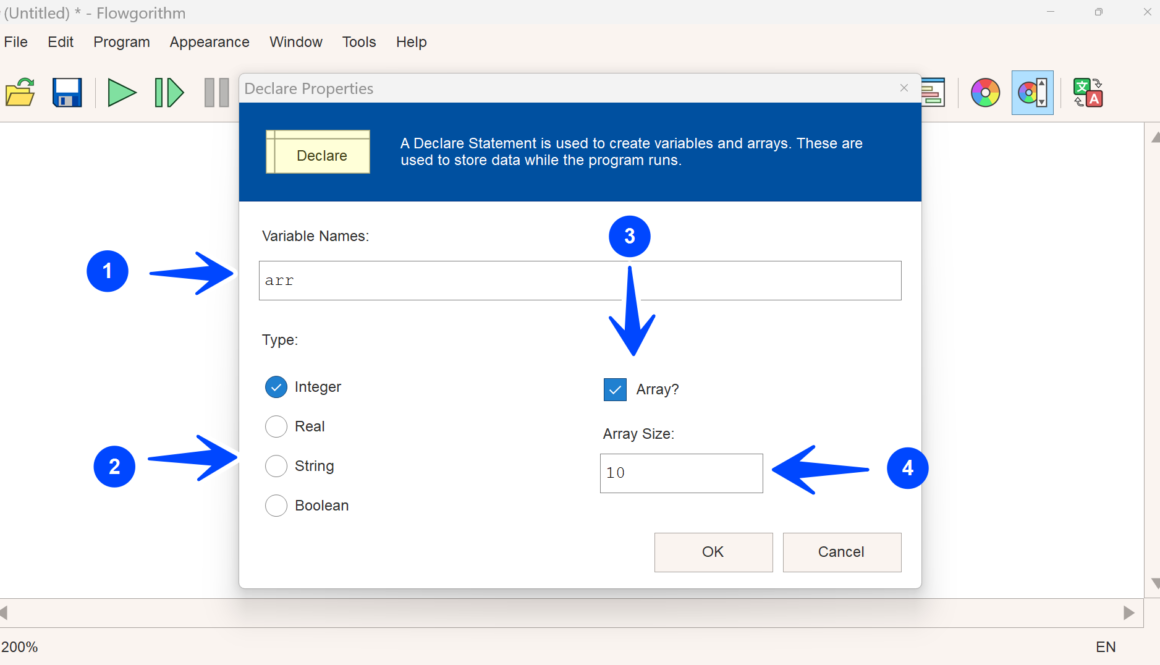Screen dimensions: 1160x665
Task: Cancel the Declare Properties dialog
Action: [842, 552]
